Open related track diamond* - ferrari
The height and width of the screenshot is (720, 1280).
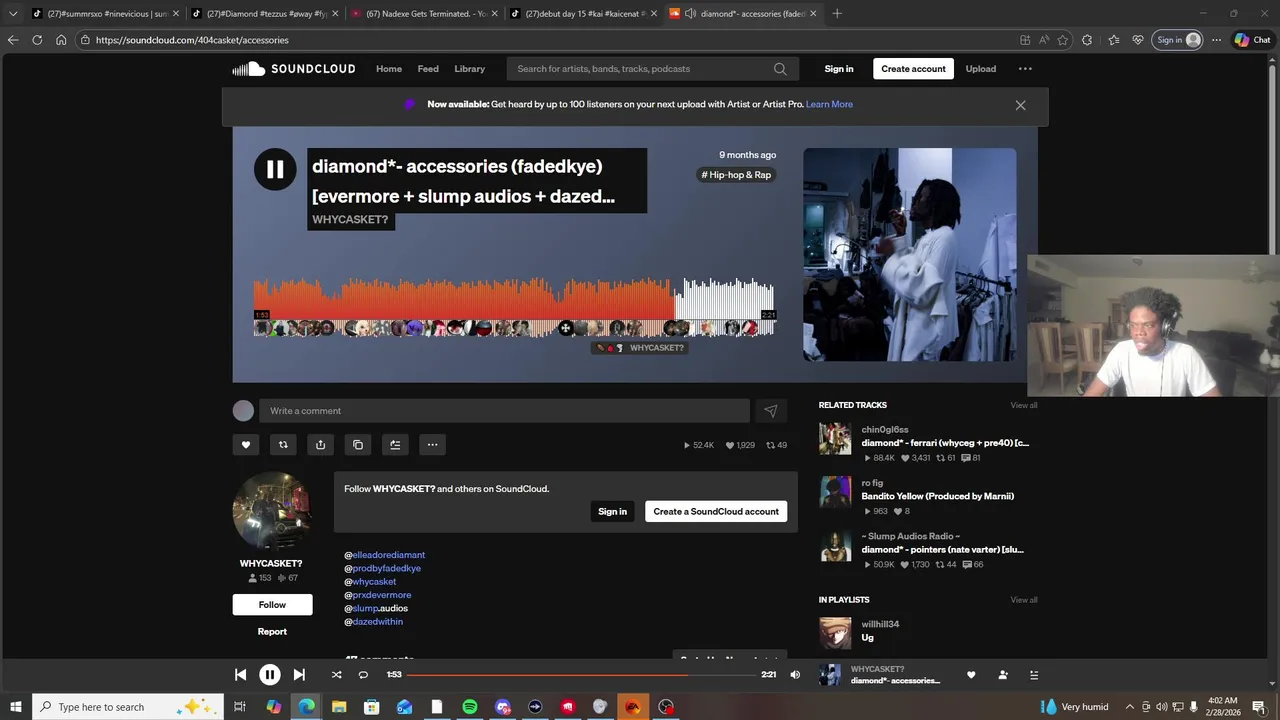click(x=945, y=443)
